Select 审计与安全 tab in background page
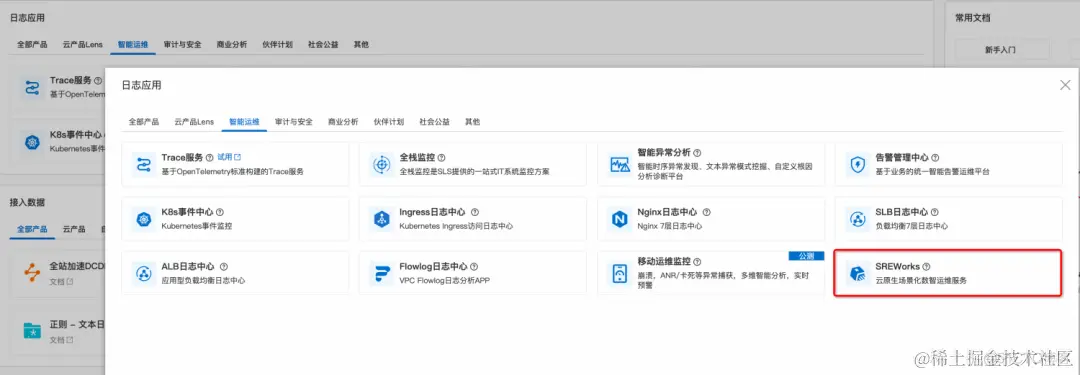The width and height of the screenshot is (1080, 375). [x=183, y=44]
